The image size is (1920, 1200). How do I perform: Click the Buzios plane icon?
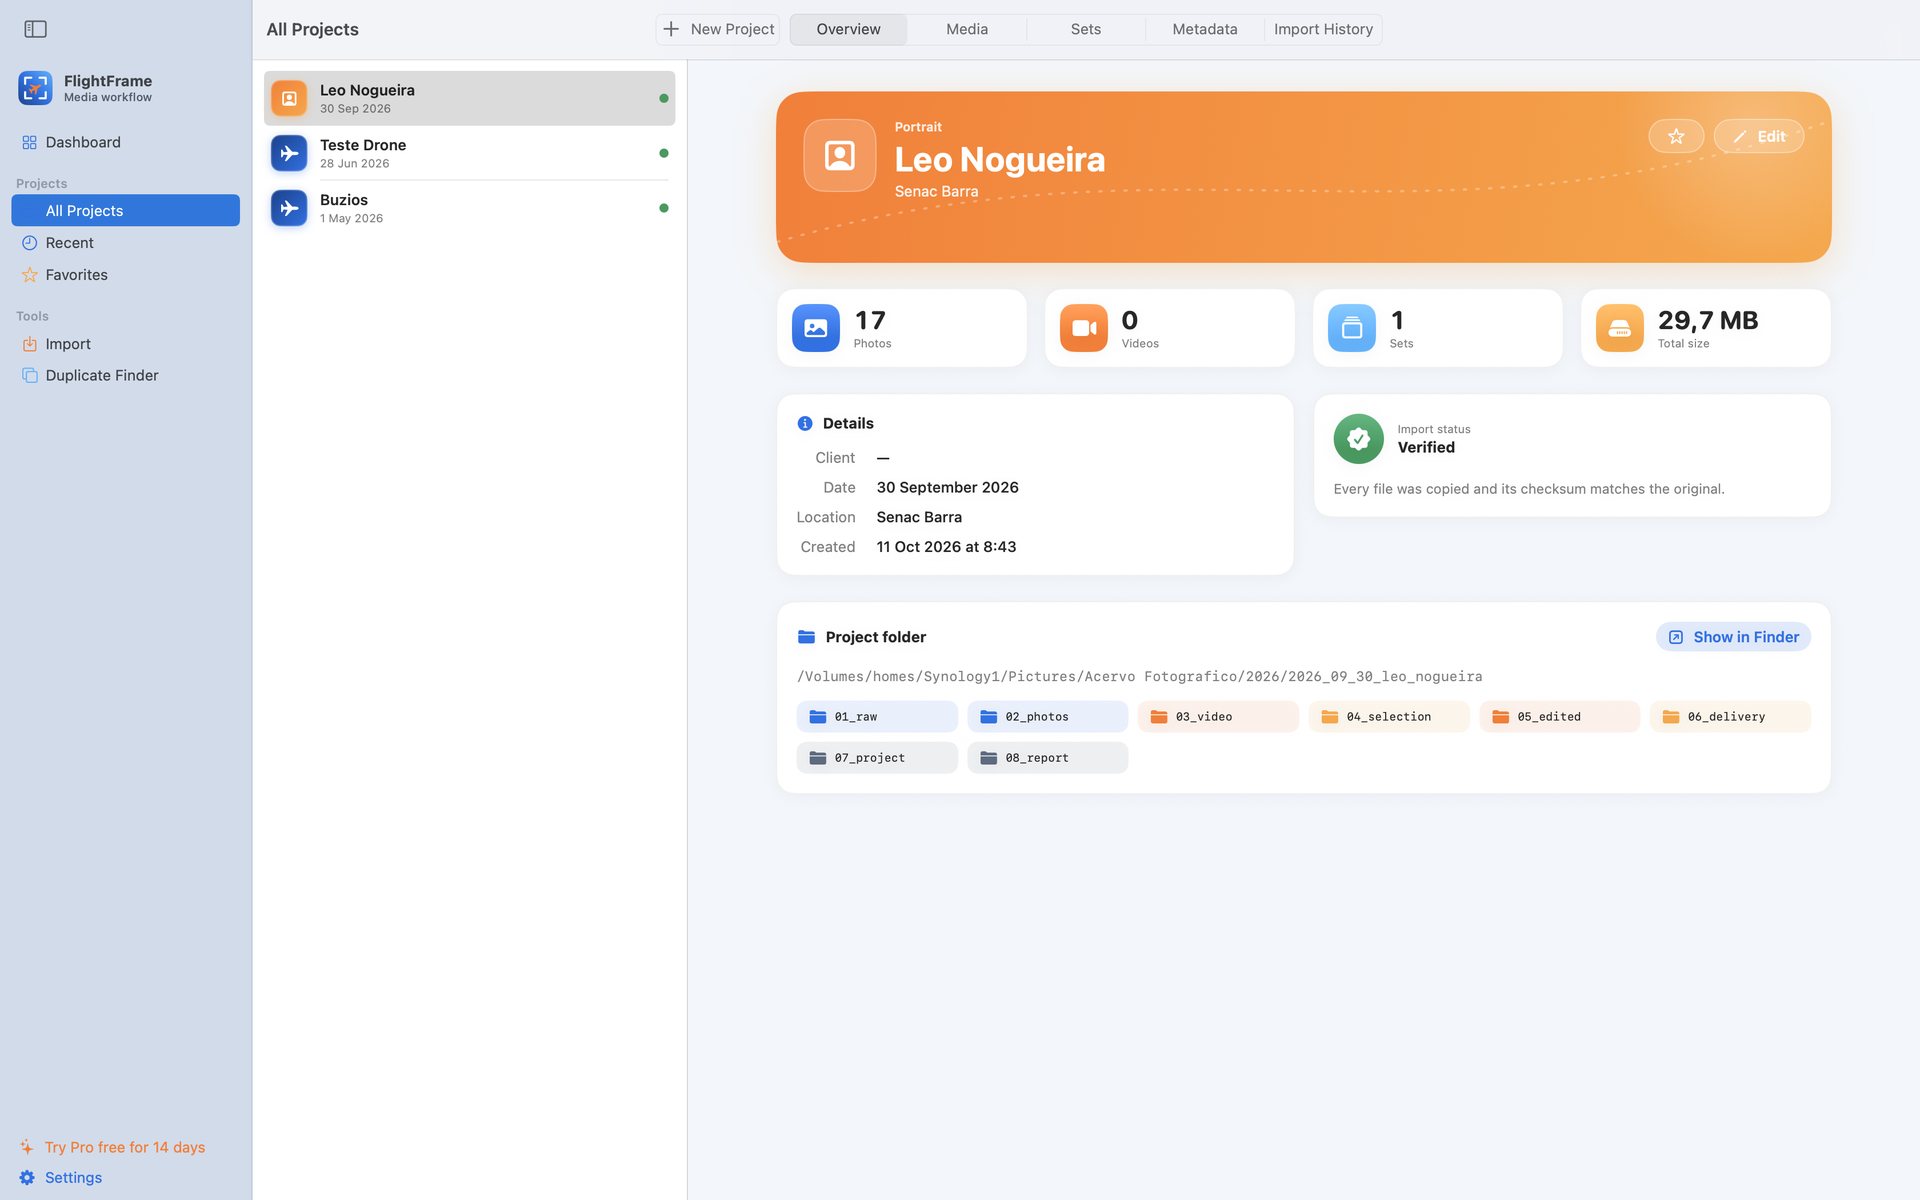(x=289, y=208)
